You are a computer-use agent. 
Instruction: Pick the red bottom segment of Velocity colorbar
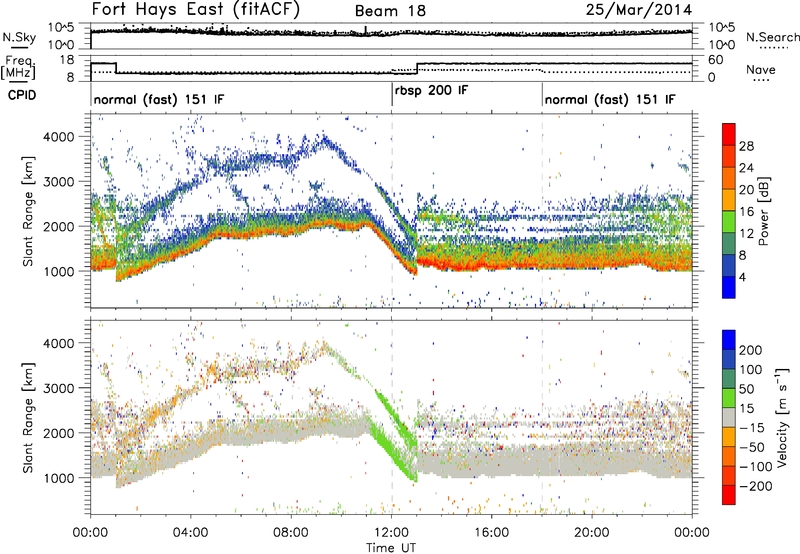click(729, 495)
